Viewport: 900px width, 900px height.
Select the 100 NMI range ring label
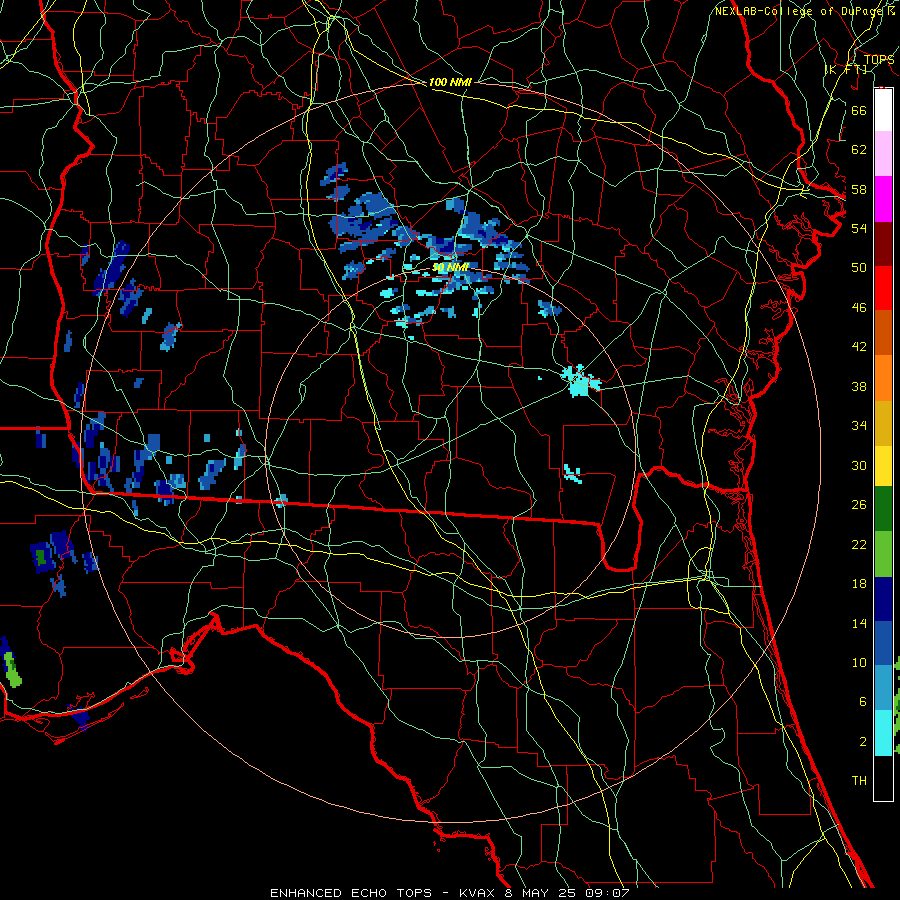click(x=450, y=82)
